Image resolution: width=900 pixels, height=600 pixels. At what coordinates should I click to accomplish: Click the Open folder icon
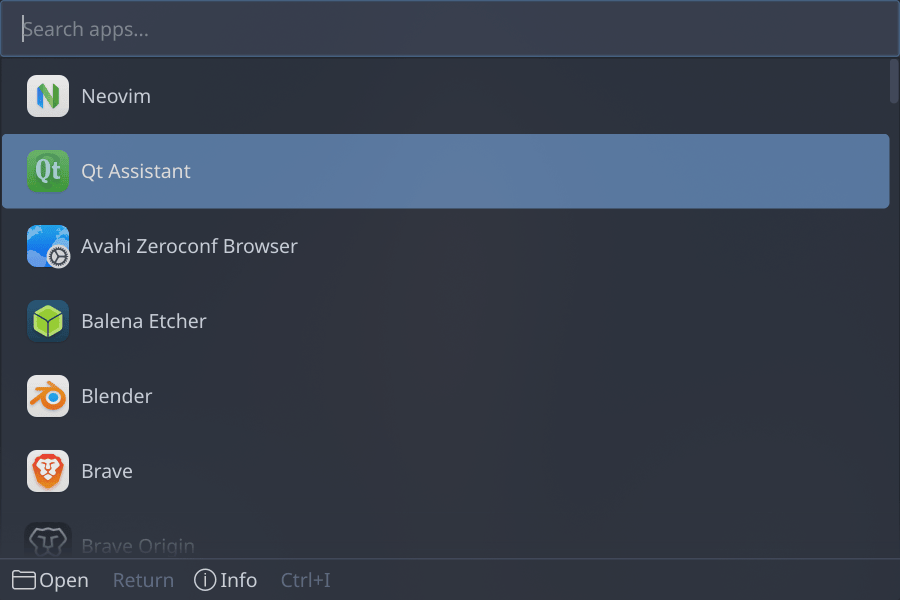click(24, 580)
